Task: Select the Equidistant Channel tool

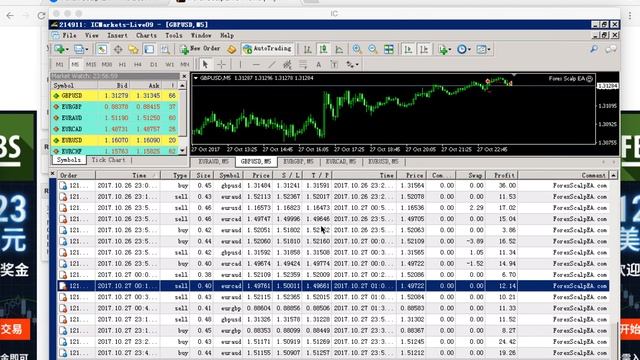Action: point(287,64)
